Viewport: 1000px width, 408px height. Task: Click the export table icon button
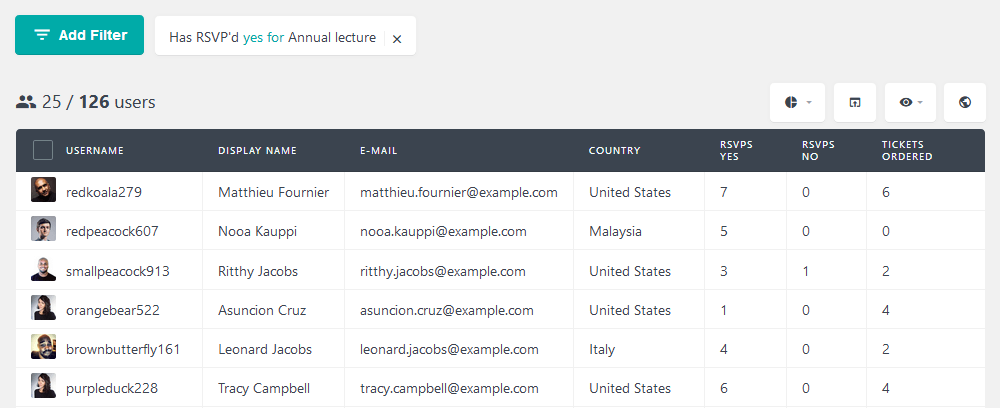coord(855,102)
